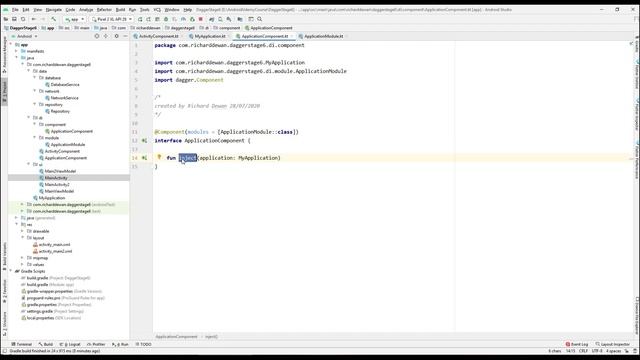Screen dimensions: 640x360
Task: Click the UTF-8 encoding in status bar
Action: point(597,351)
